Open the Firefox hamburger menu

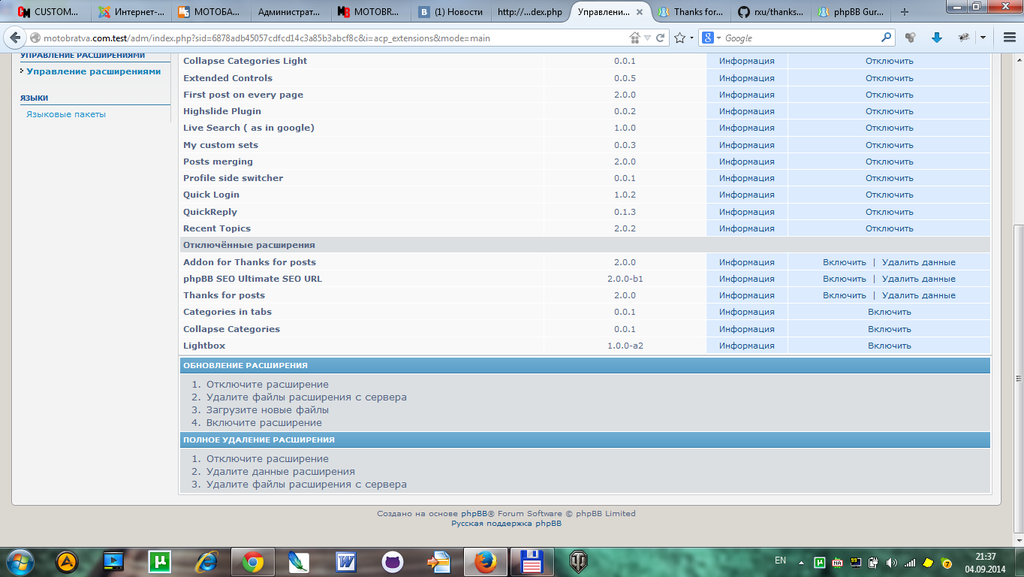1006,37
